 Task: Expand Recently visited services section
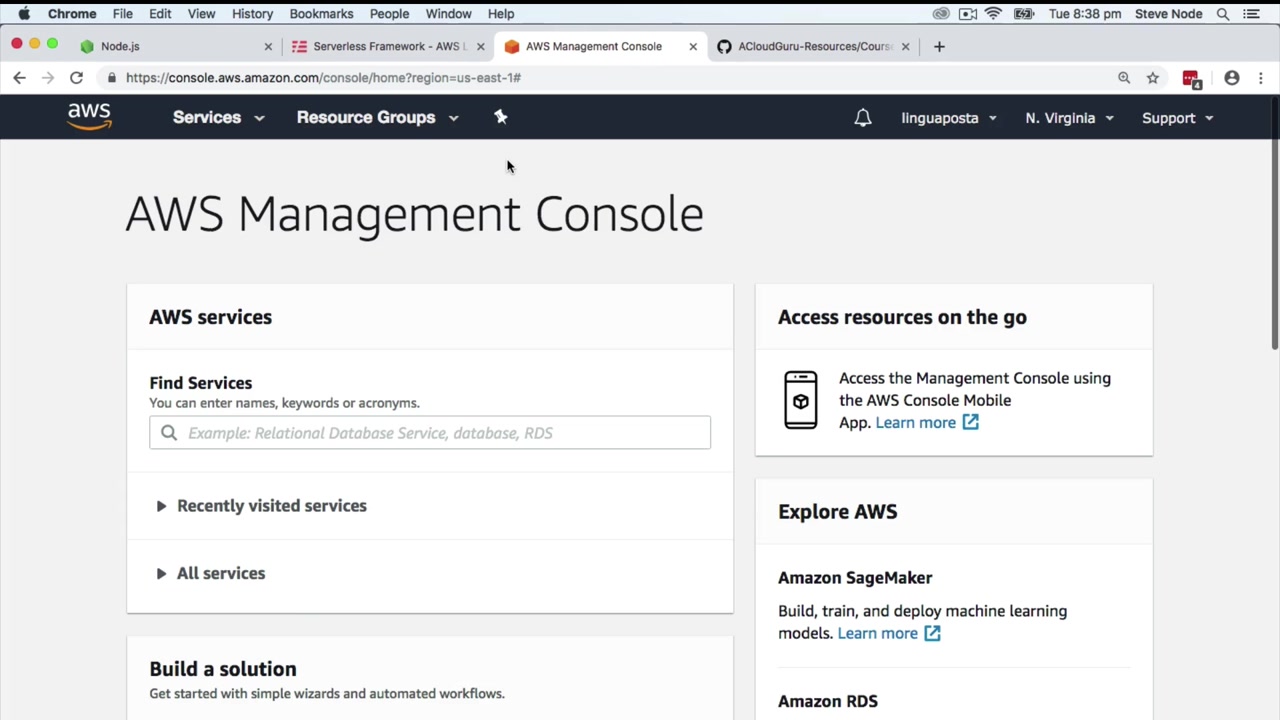[x=271, y=506]
